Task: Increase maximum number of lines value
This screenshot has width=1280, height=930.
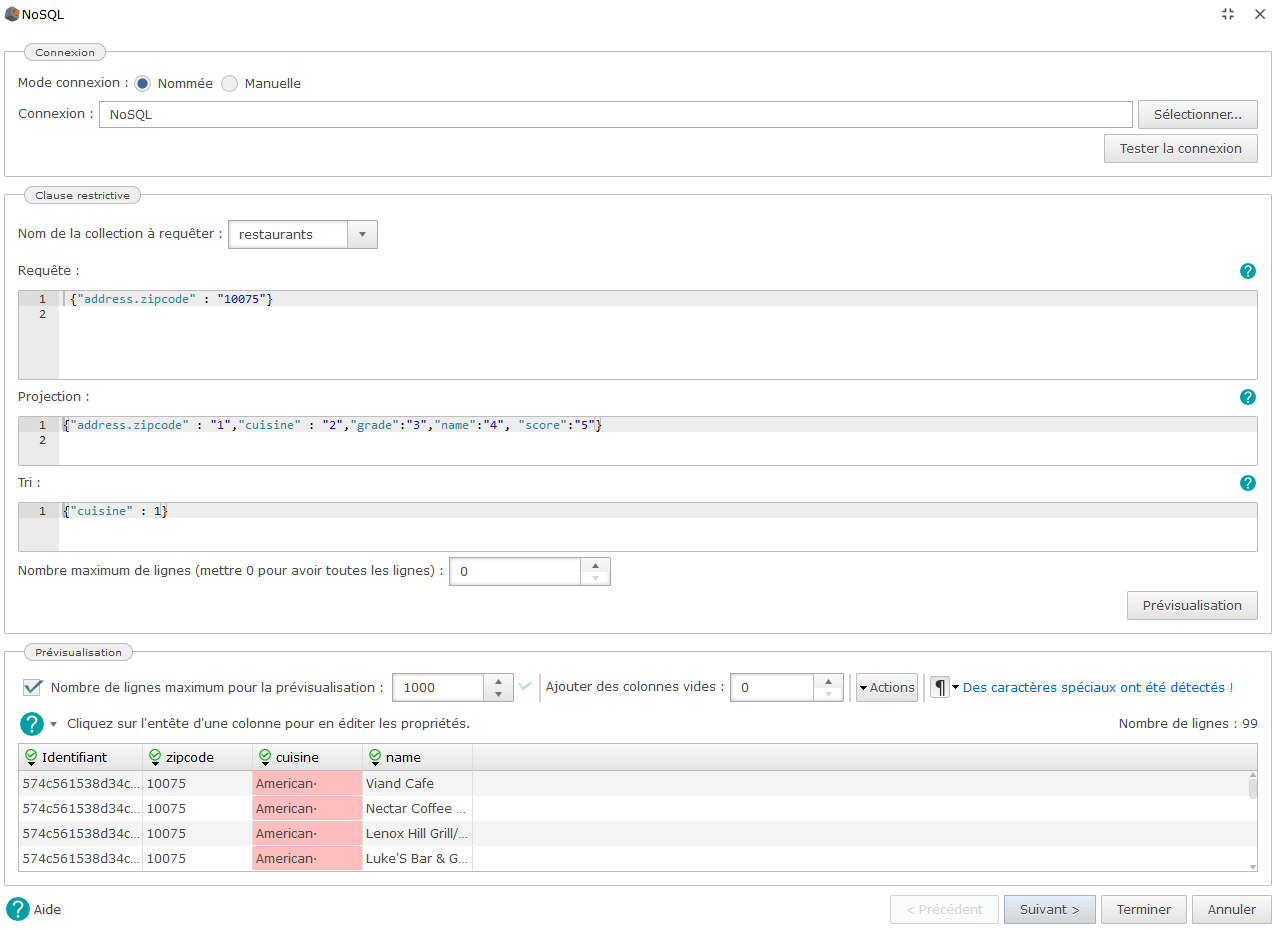Action: (595, 565)
